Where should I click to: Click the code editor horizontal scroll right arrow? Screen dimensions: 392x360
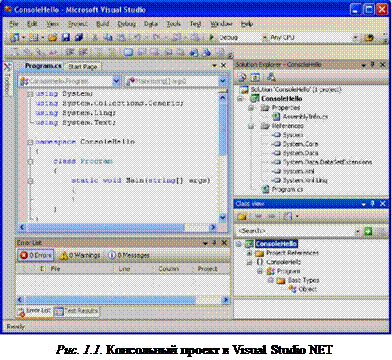pos(212,227)
